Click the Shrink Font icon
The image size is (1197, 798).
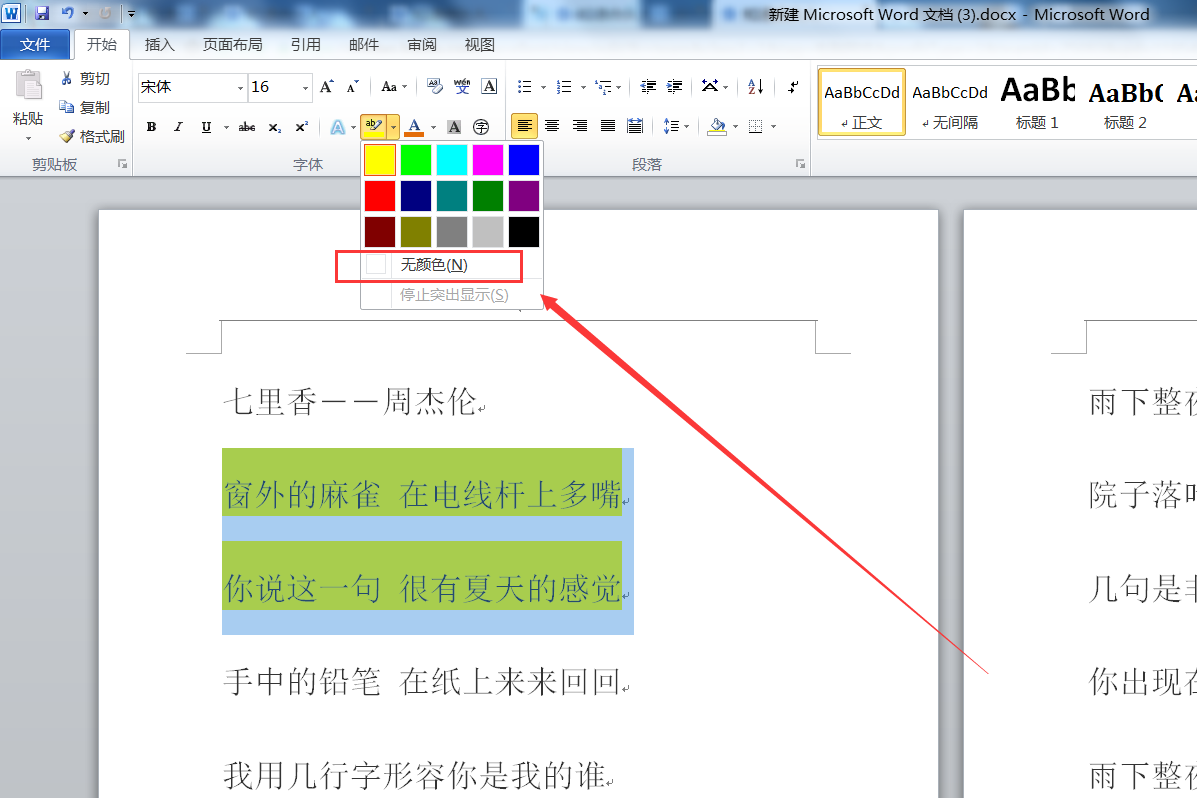point(352,87)
